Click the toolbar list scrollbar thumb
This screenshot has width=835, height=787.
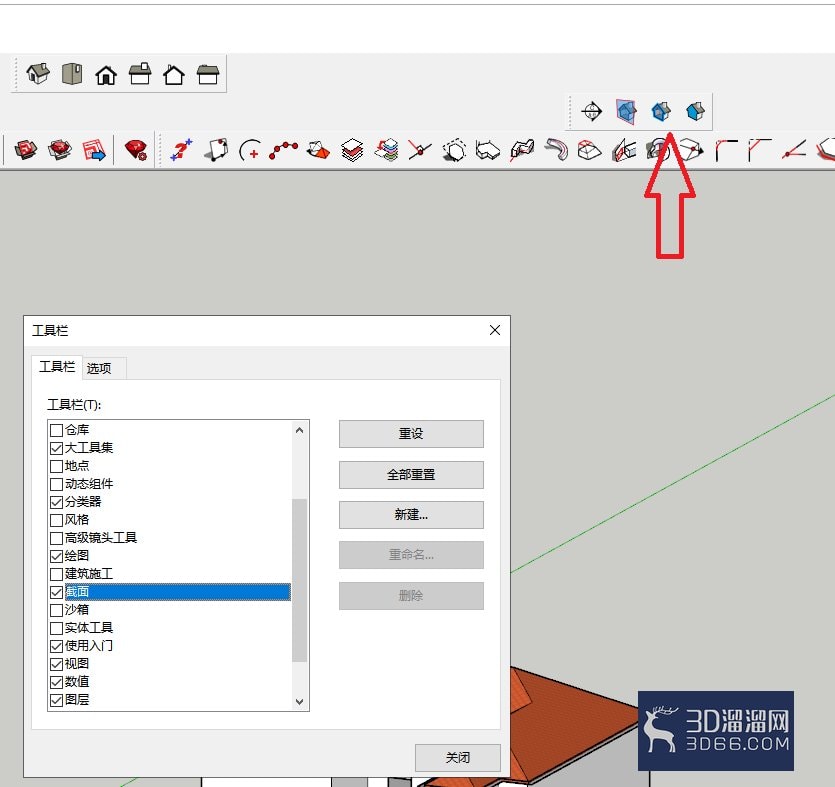300,580
